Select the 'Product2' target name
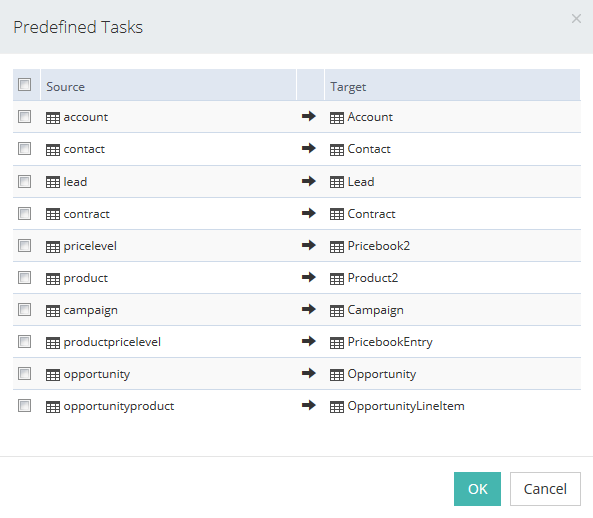The height and width of the screenshot is (518, 593). coord(373,278)
